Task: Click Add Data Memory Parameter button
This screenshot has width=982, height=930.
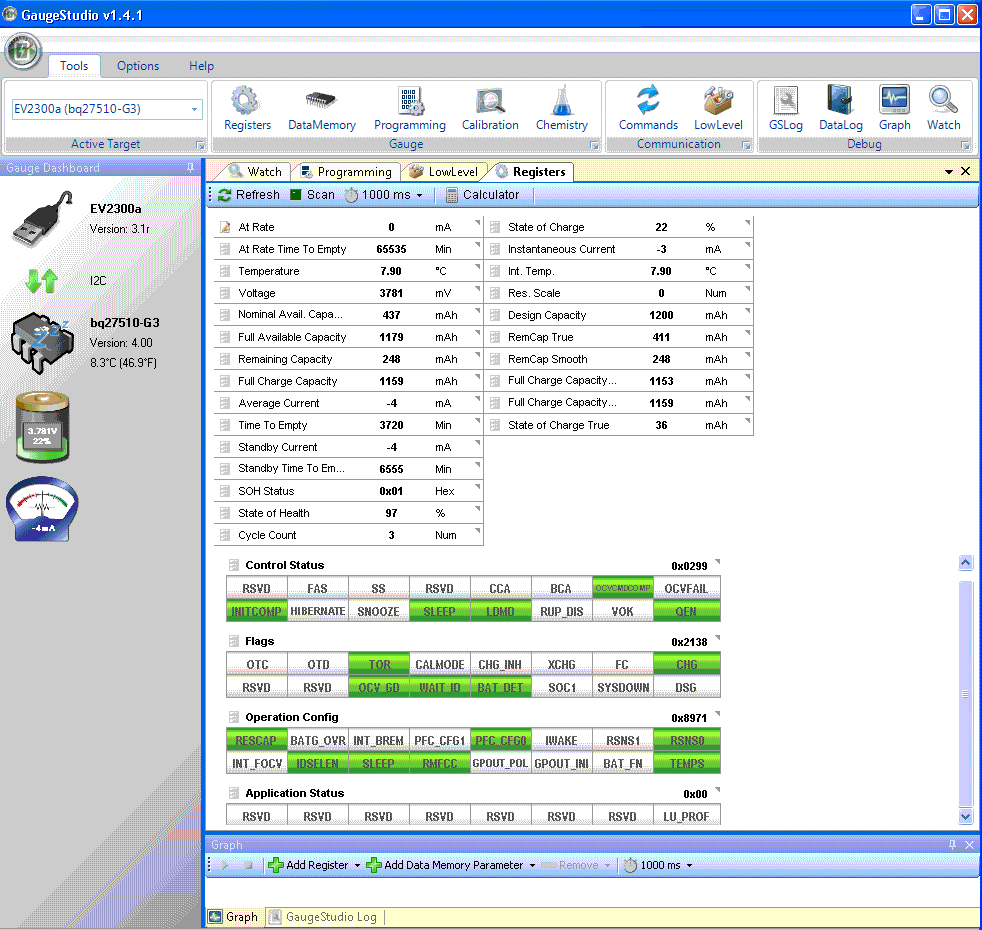Action: click(445, 865)
